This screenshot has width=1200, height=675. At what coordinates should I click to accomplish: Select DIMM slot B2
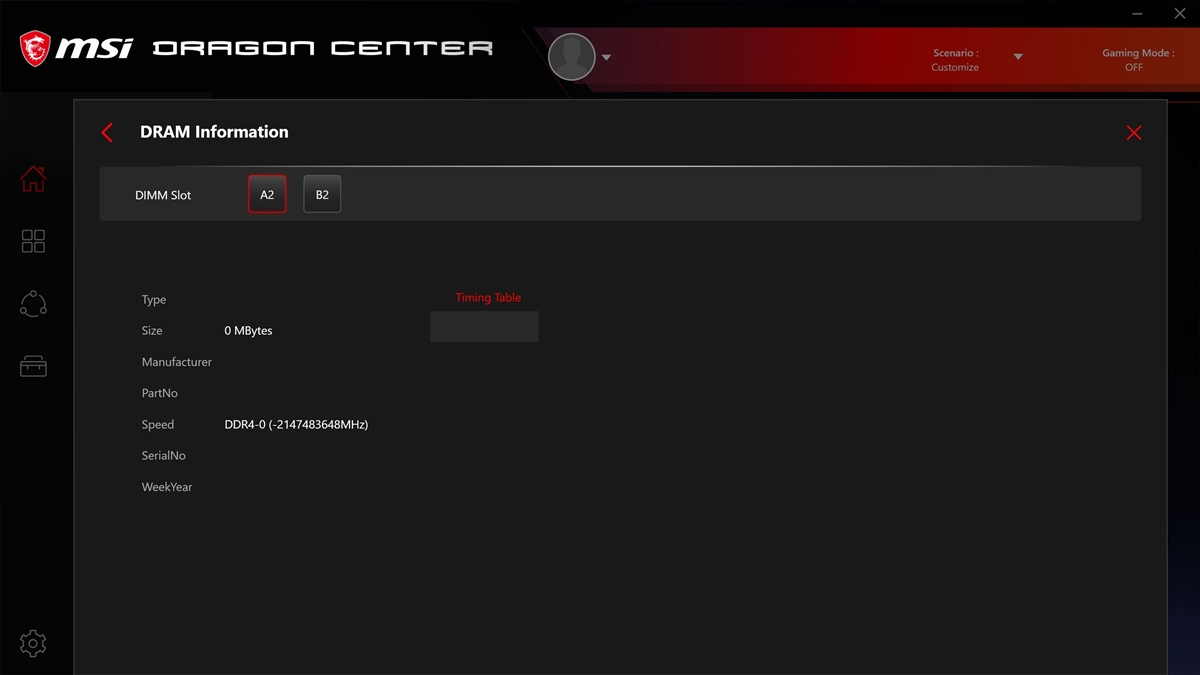(322, 195)
